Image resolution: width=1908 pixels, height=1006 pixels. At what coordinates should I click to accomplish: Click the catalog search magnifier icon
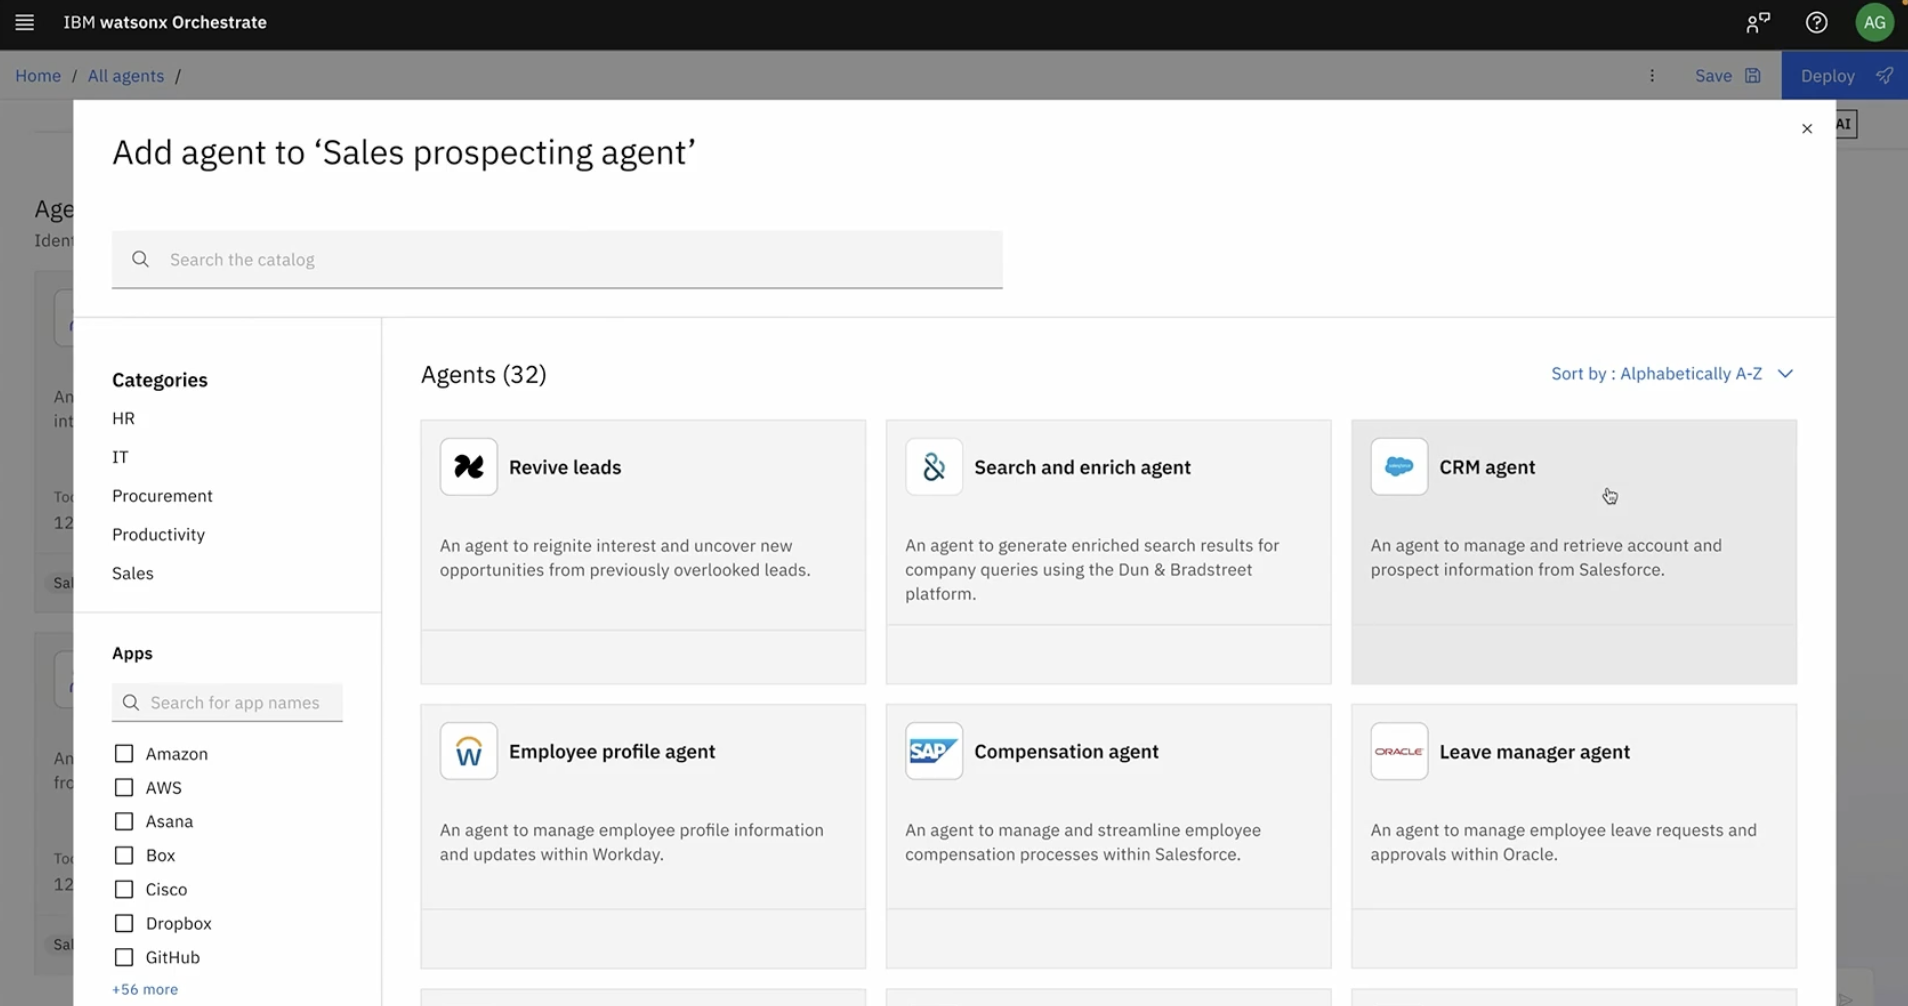point(140,259)
